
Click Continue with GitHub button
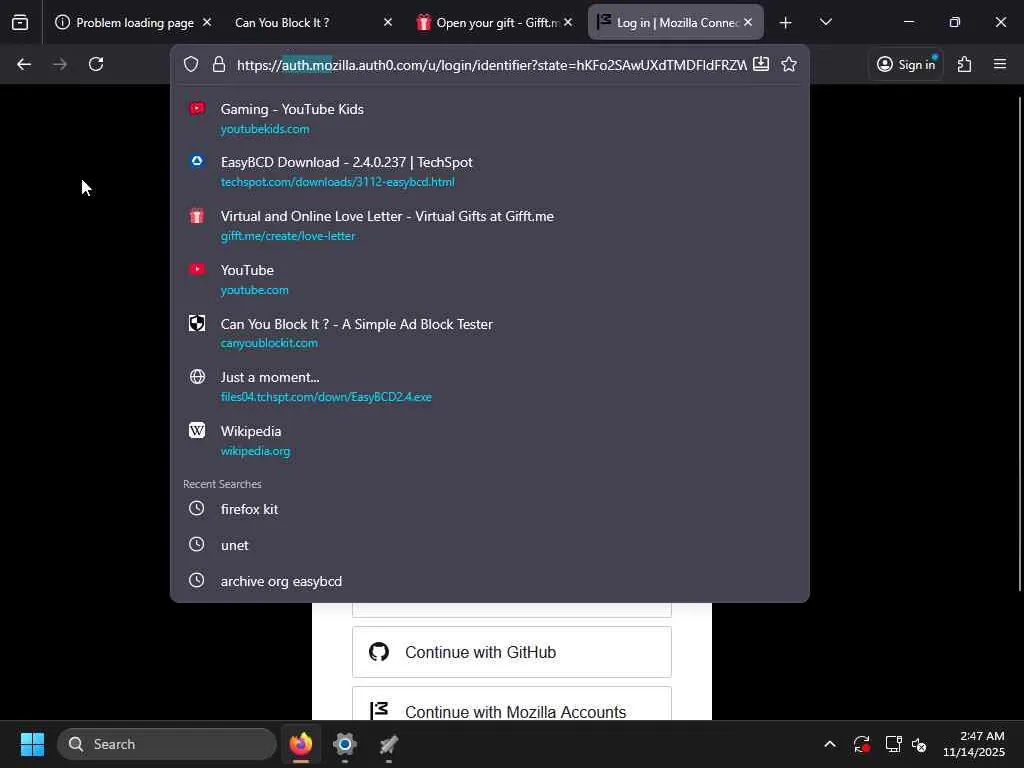[511, 652]
